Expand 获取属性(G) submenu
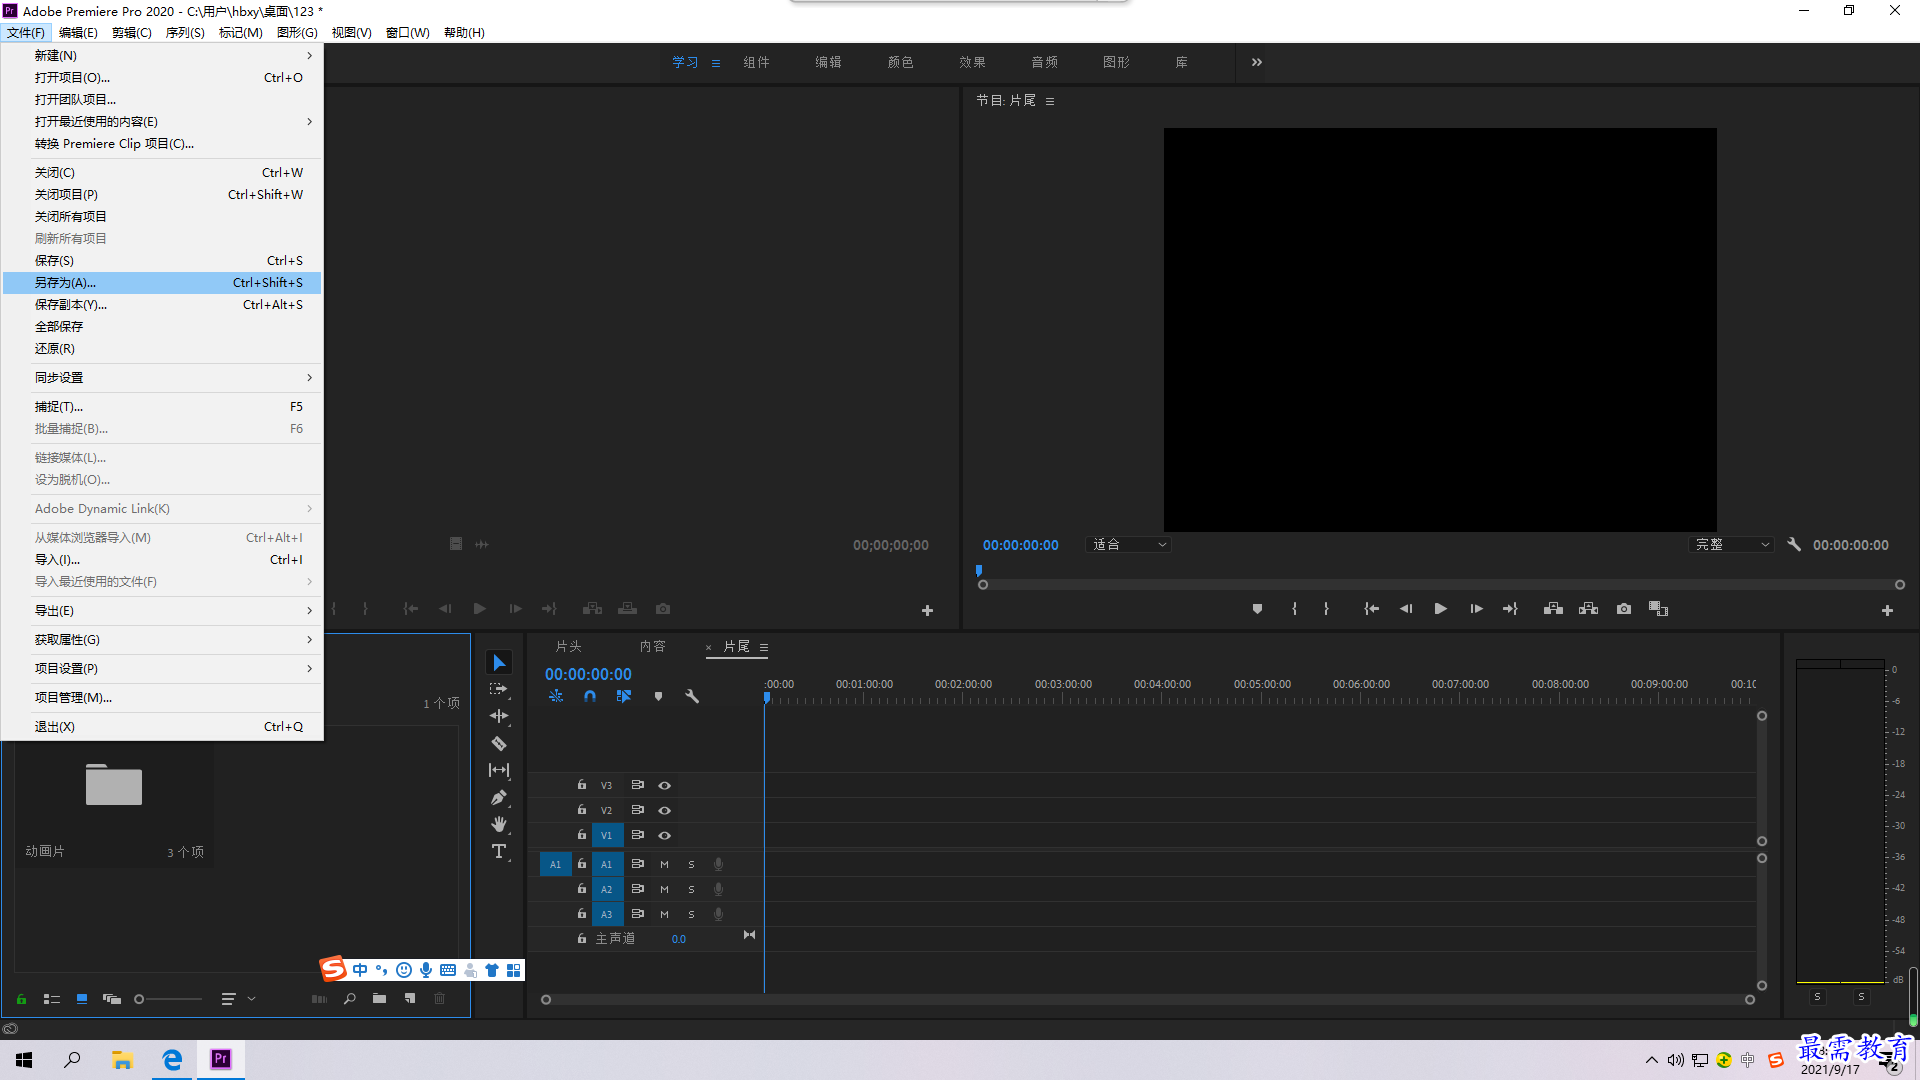Viewport: 1920px width, 1080px height. 162,640
